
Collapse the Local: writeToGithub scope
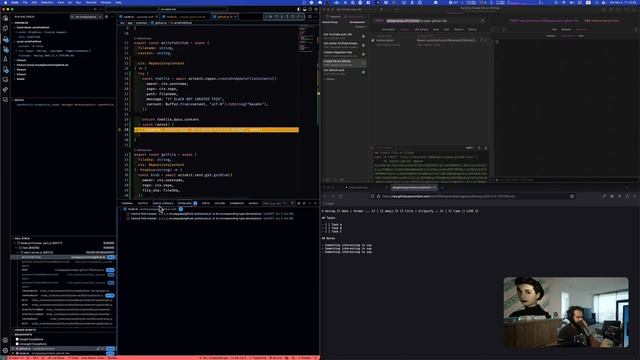(15, 41)
